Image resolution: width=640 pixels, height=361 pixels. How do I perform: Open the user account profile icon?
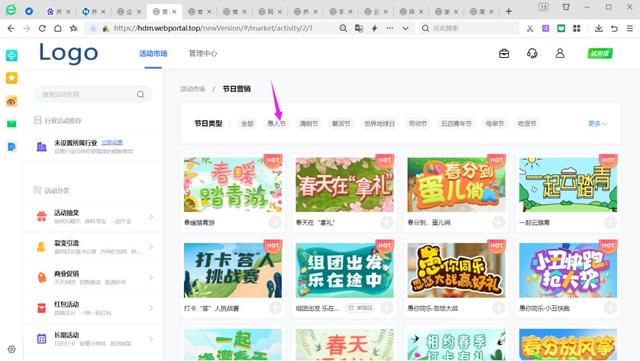pyautogui.click(x=560, y=53)
